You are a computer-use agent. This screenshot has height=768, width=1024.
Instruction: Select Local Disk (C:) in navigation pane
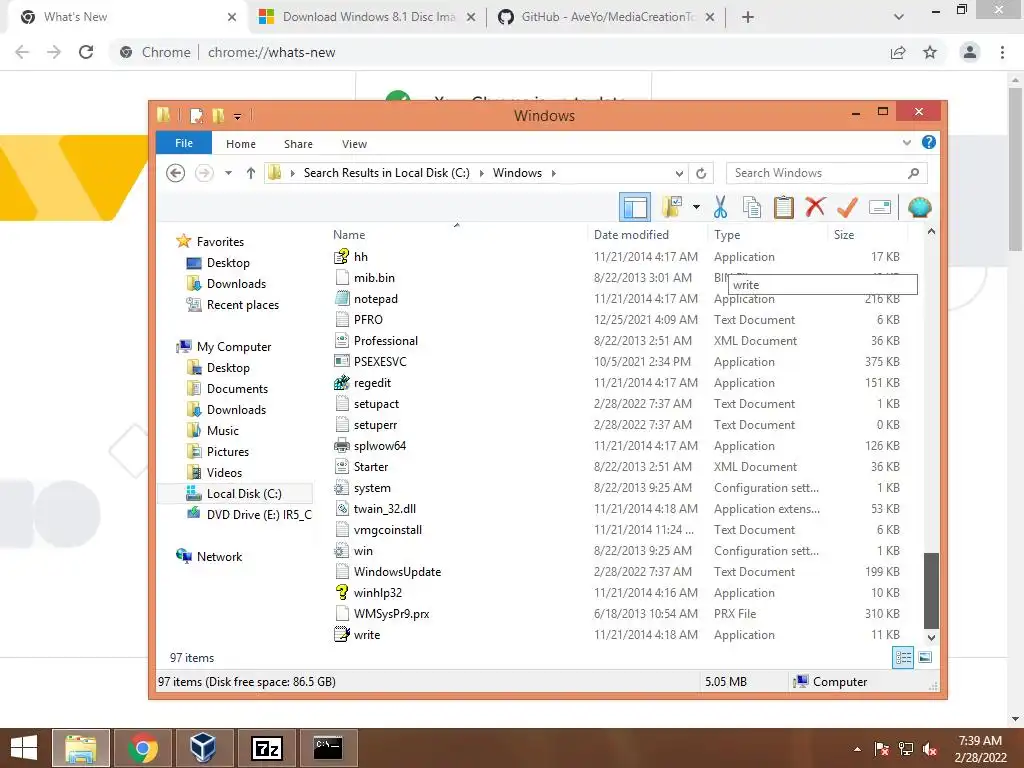point(244,494)
